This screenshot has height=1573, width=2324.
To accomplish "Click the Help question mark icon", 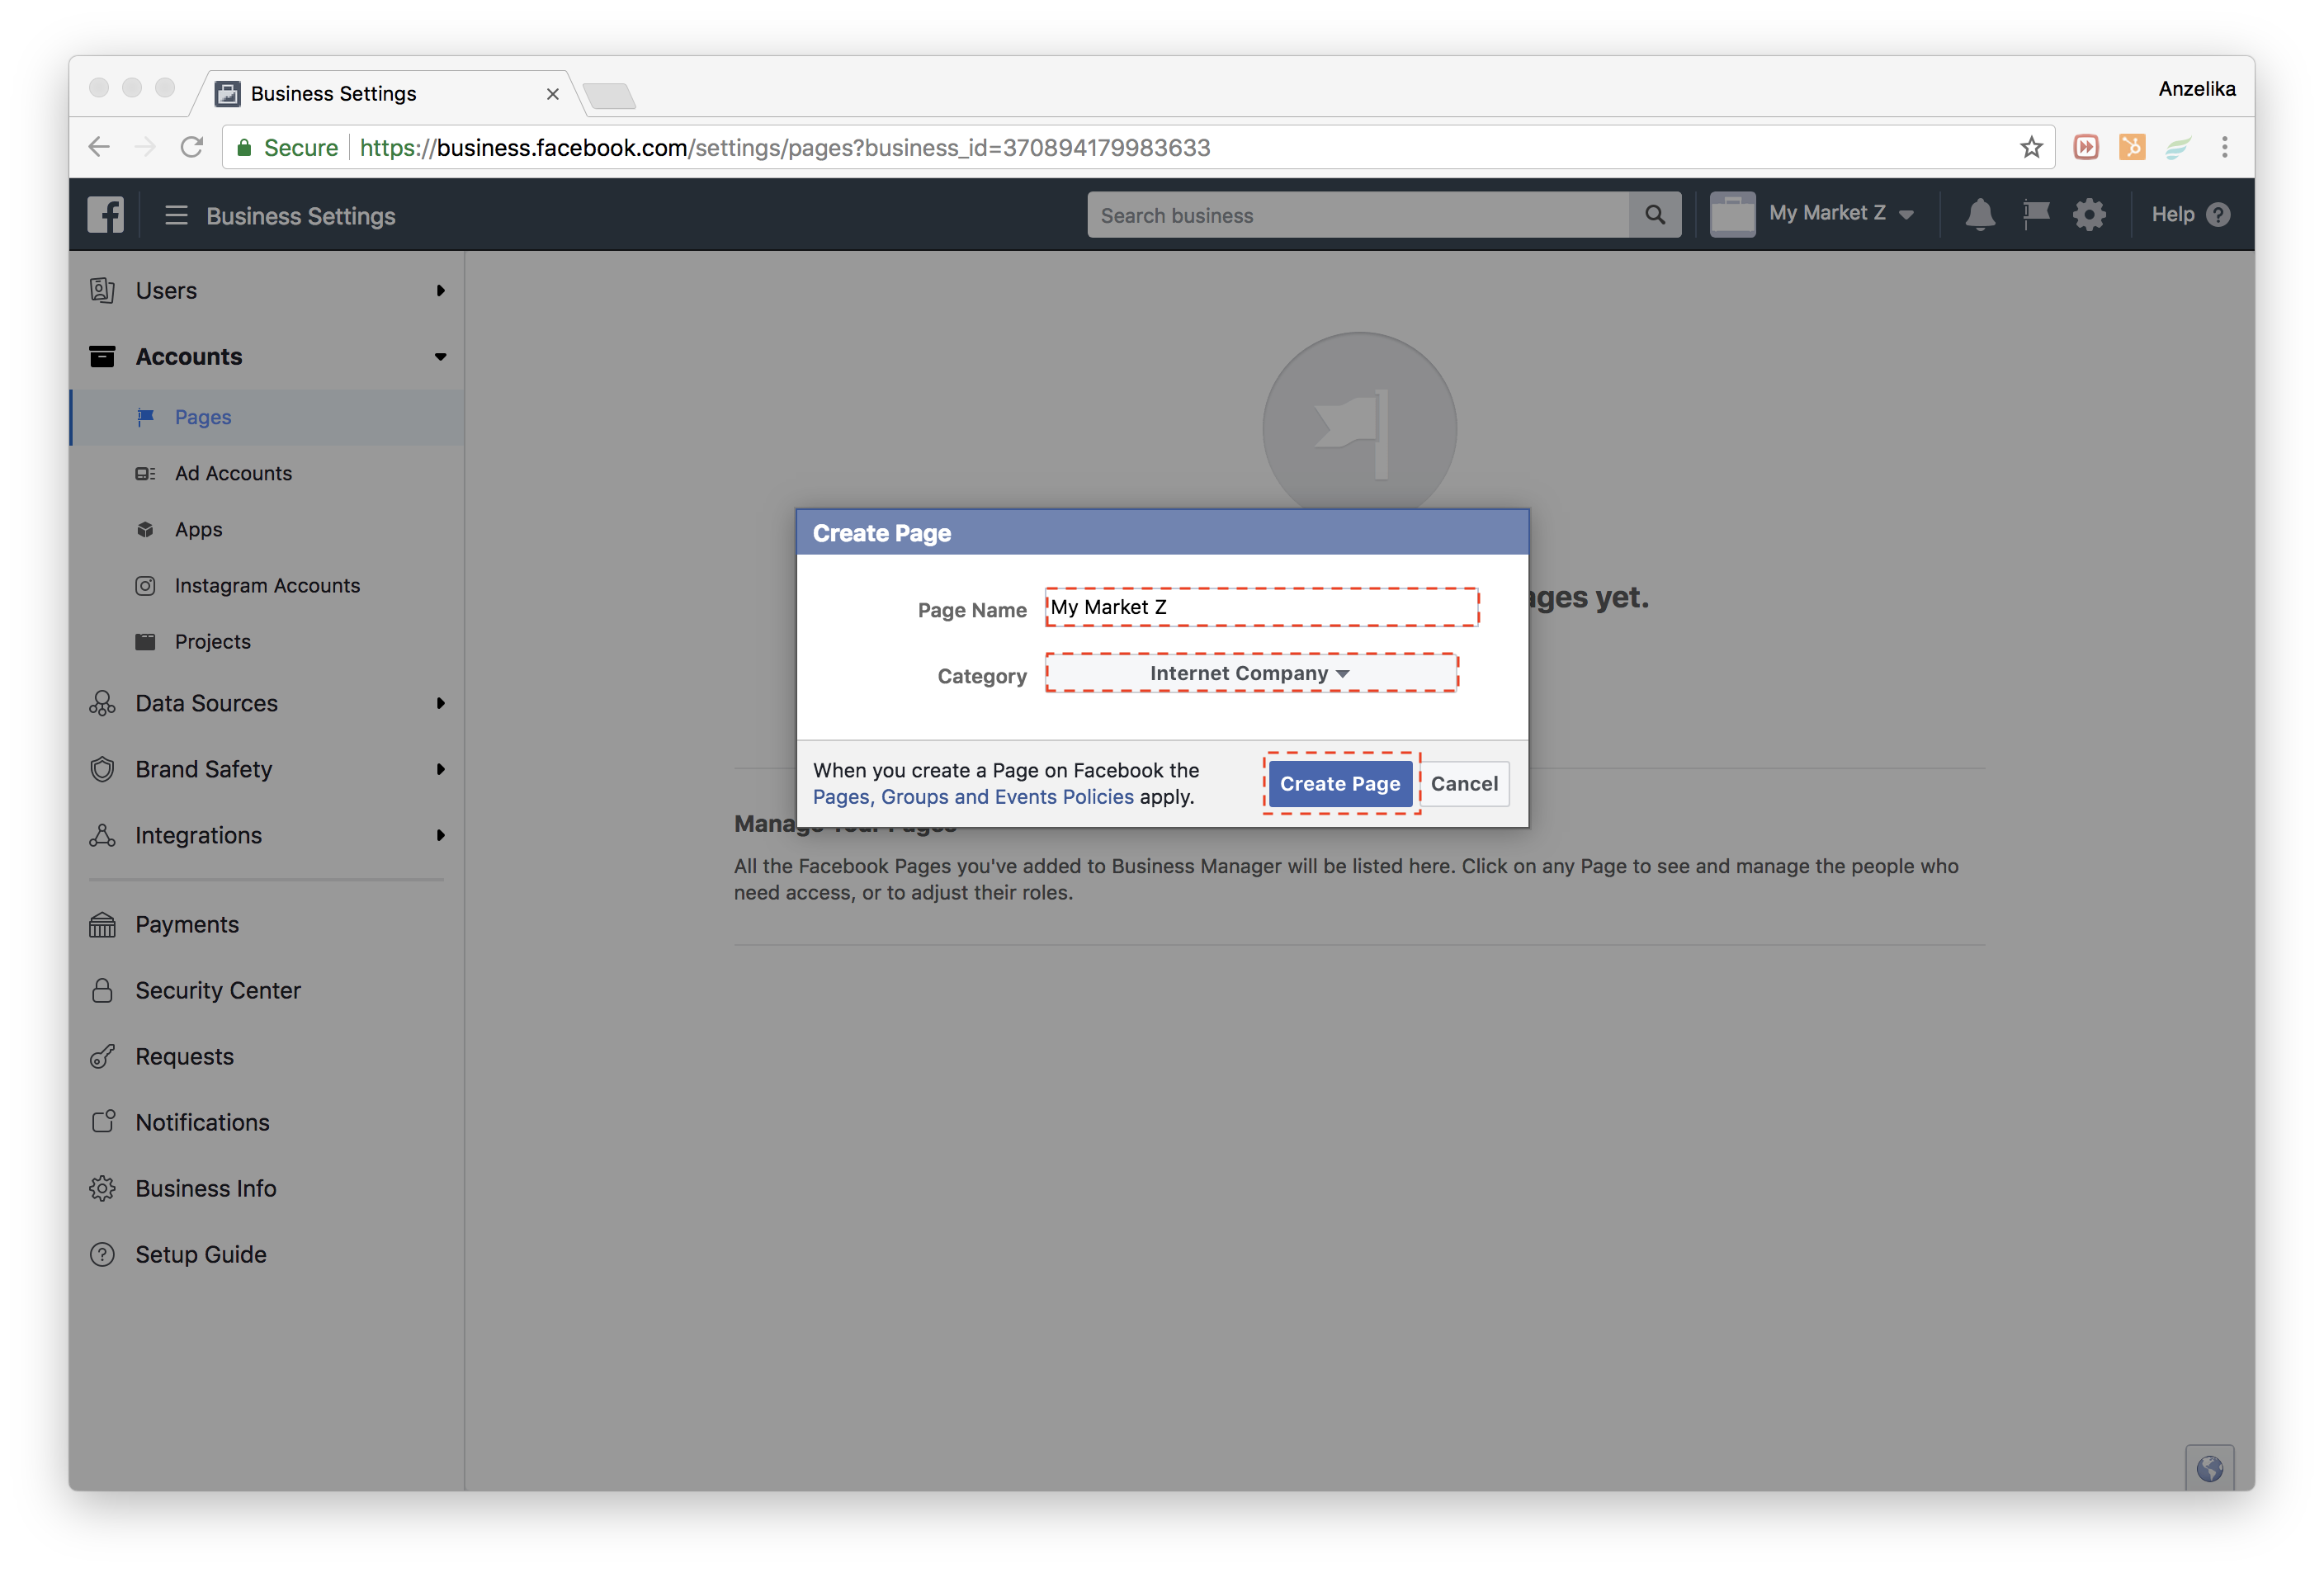I will pyautogui.click(x=2218, y=215).
